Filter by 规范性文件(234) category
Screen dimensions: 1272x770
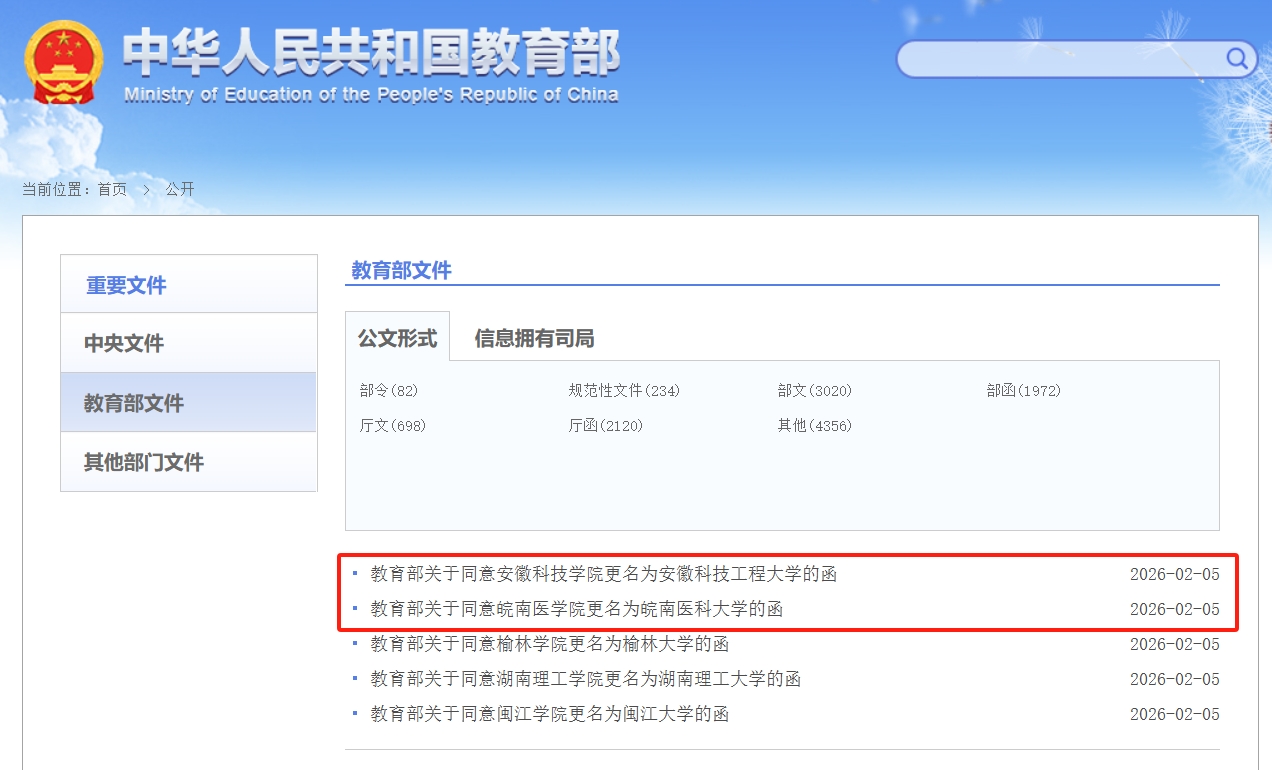pyautogui.click(x=624, y=391)
